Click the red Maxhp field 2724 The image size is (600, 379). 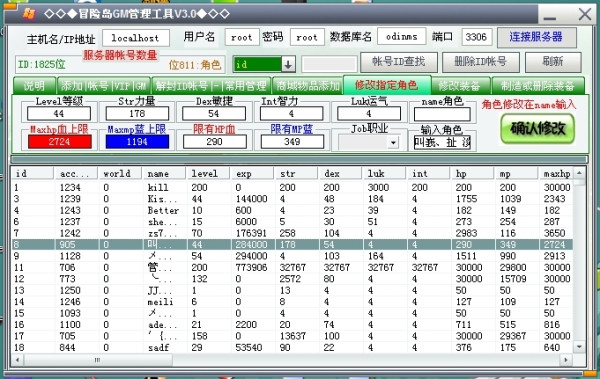60,142
